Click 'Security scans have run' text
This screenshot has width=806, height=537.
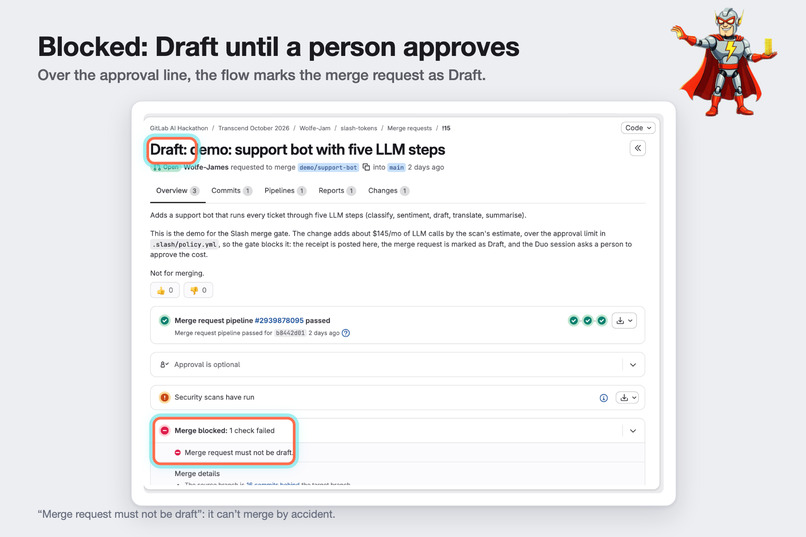pos(214,397)
